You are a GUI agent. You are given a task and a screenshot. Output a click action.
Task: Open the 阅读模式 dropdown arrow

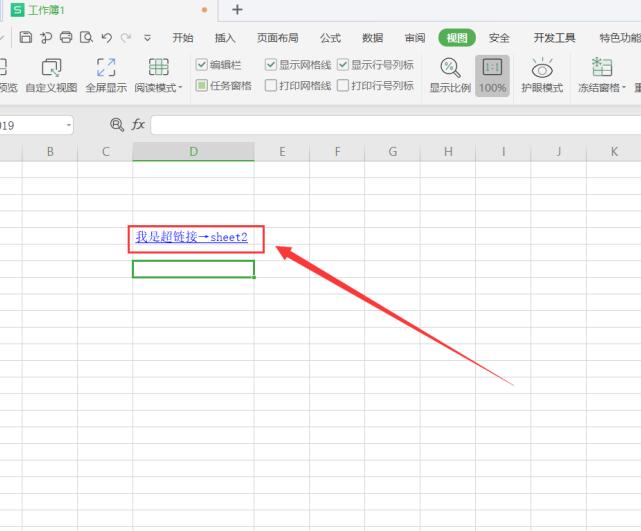180,87
